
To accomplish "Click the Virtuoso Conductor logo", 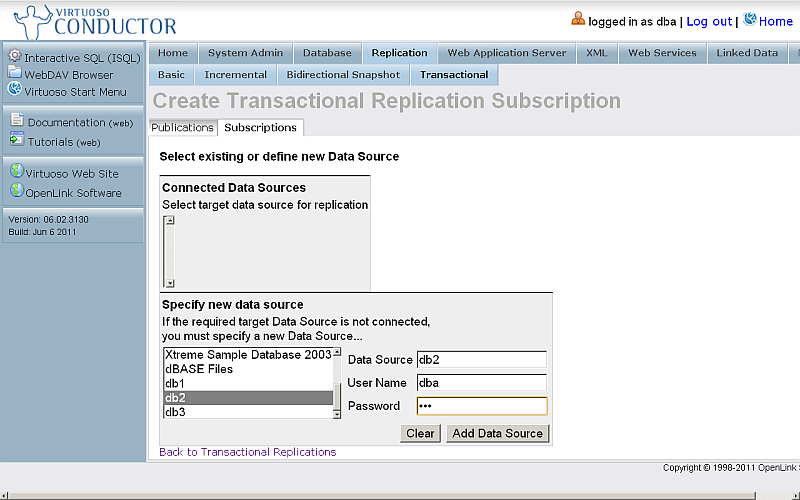I will pos(95,22).
